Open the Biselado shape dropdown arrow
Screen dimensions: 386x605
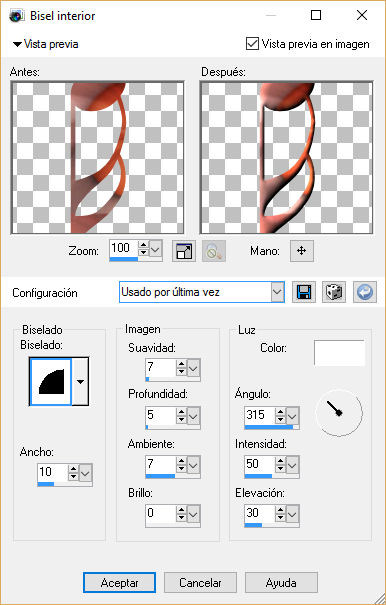pos(80,382)
